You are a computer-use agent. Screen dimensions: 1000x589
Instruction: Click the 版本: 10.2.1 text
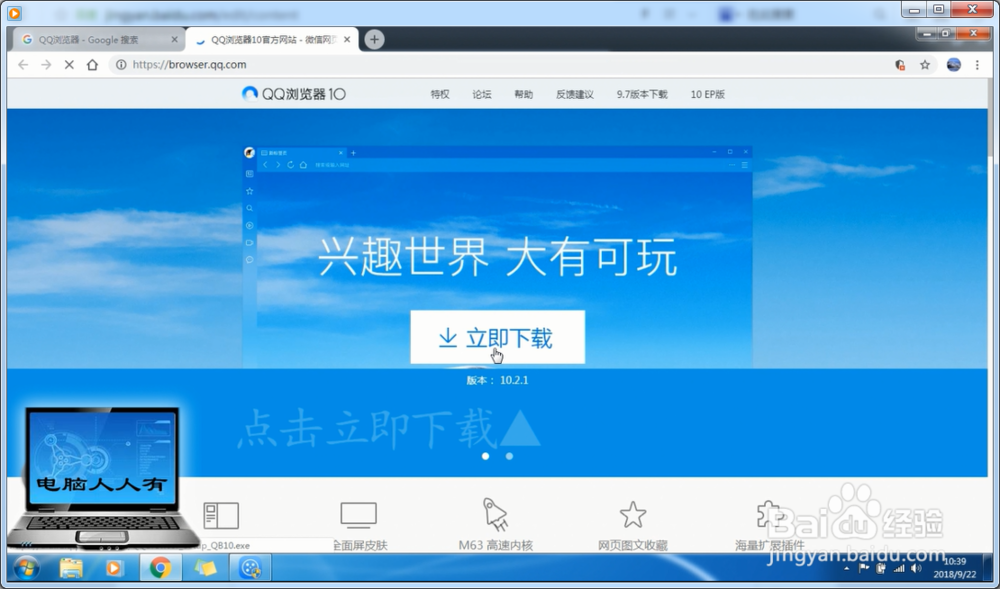click(x=497, y=380)
